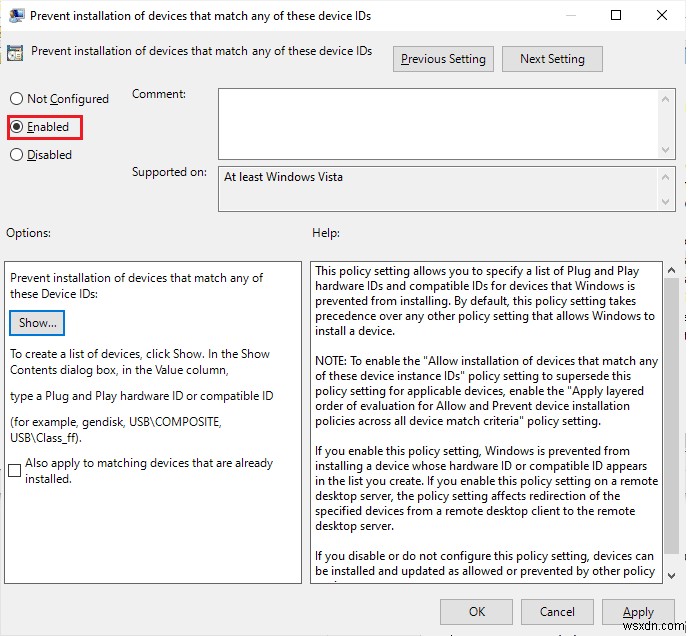Click the 'Help:' label
Viewport: 696px width, 636px height.
click(326, 233)
